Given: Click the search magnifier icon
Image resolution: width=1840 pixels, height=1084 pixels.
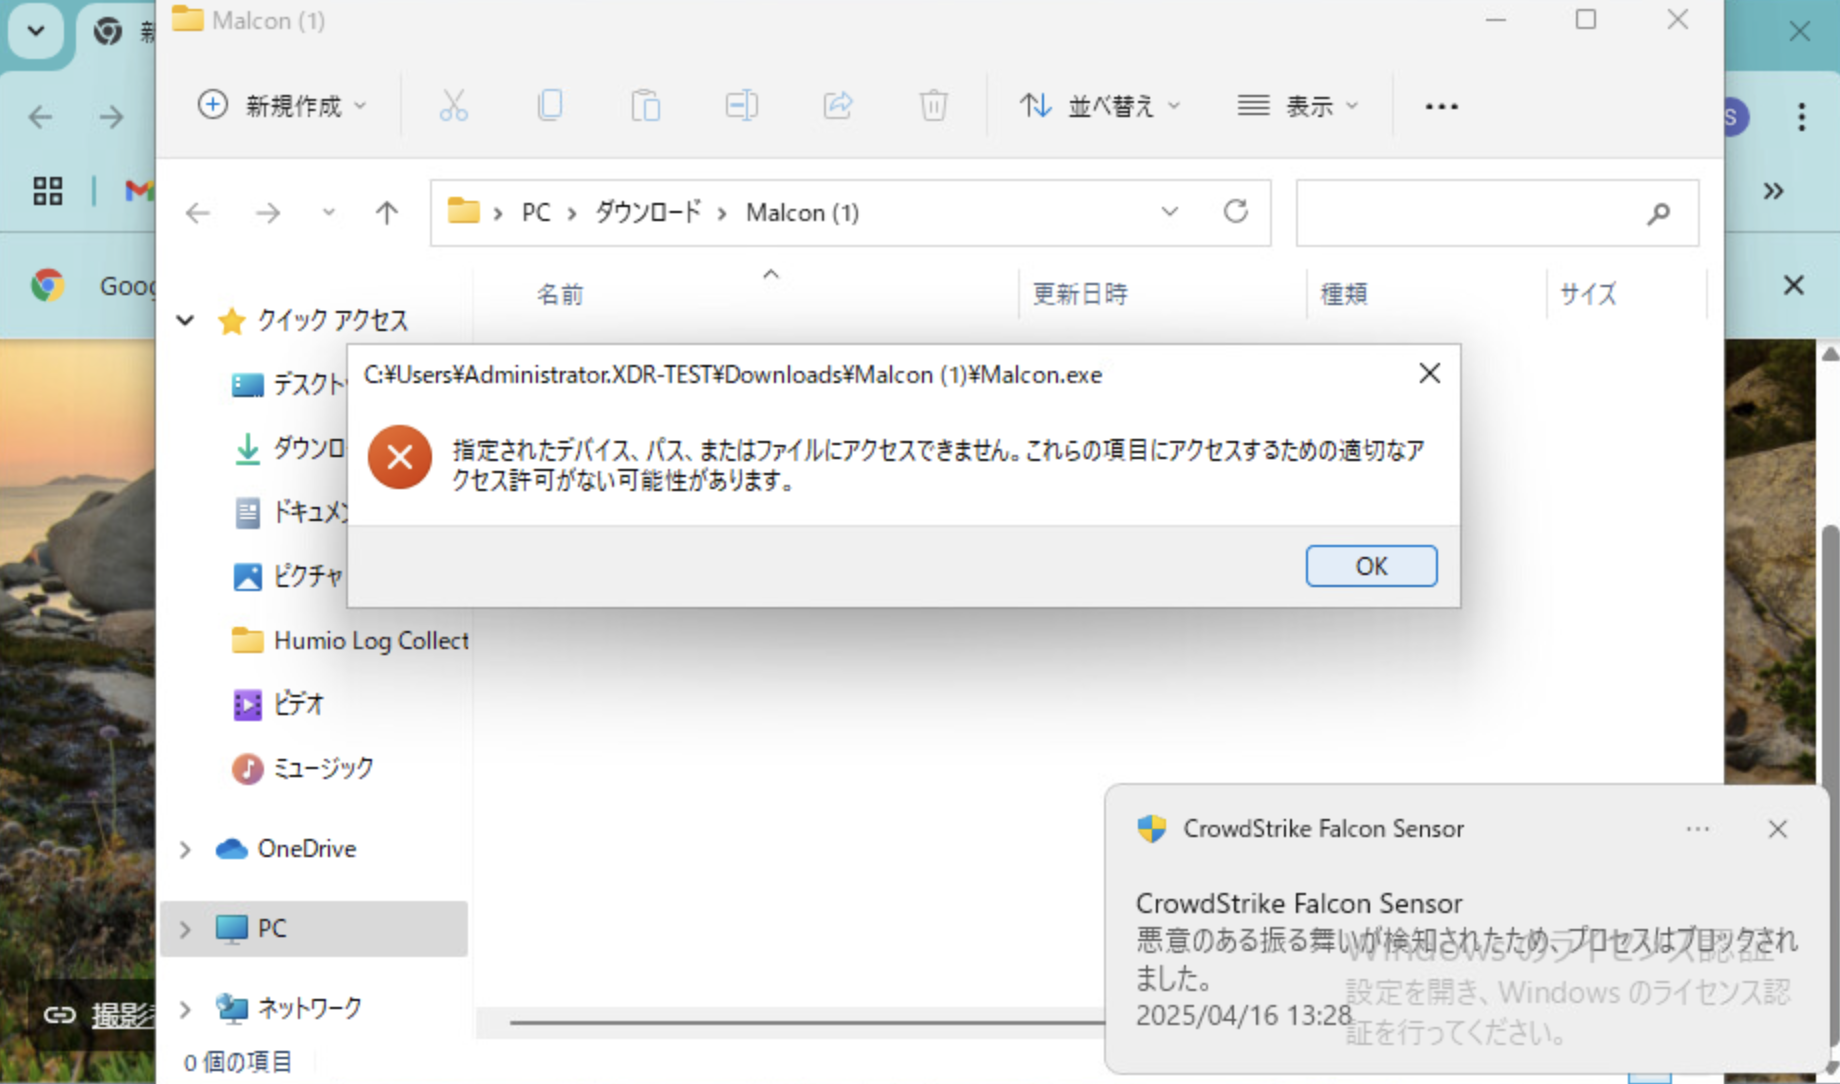Looking at the screenshot, I should pyautogui.click(x=1658, y=213).
